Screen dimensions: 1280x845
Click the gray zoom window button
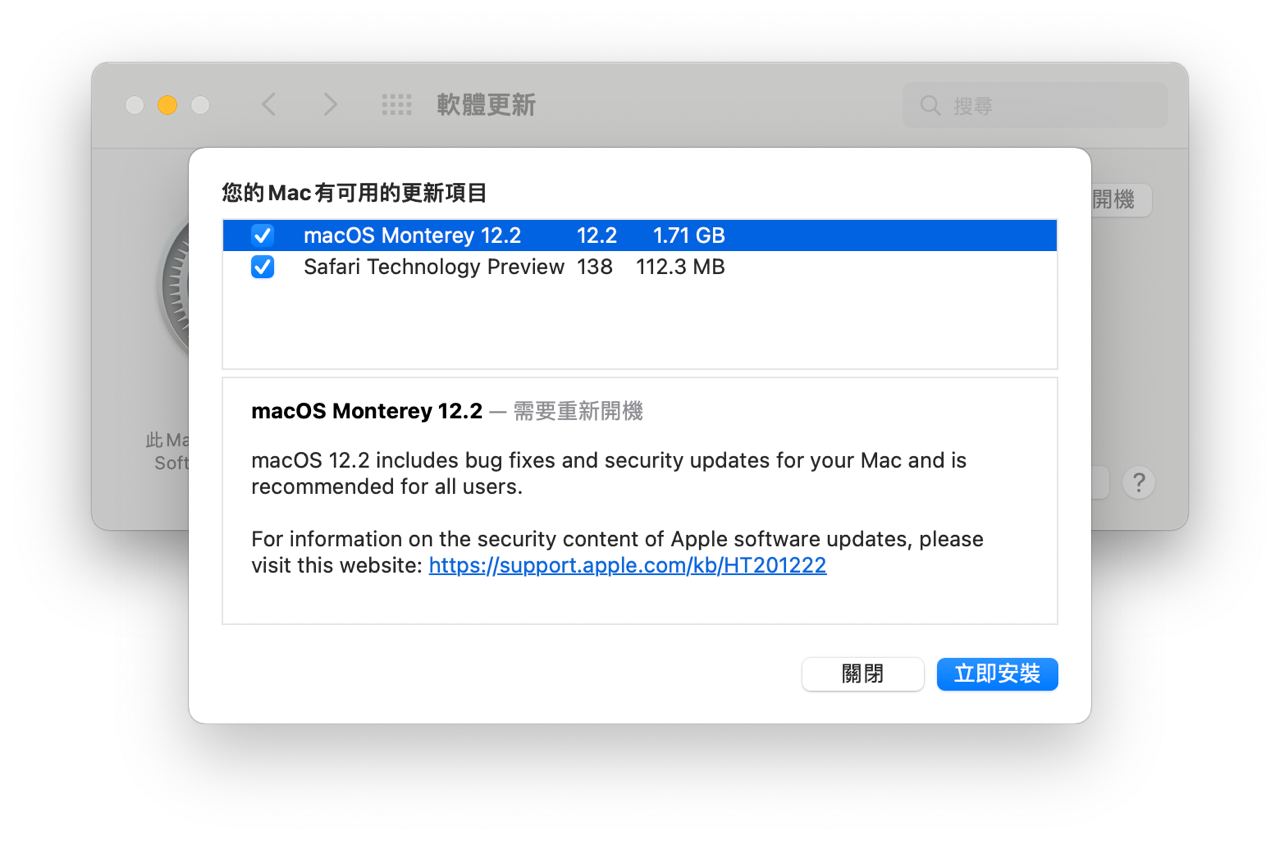pos(200,105)
